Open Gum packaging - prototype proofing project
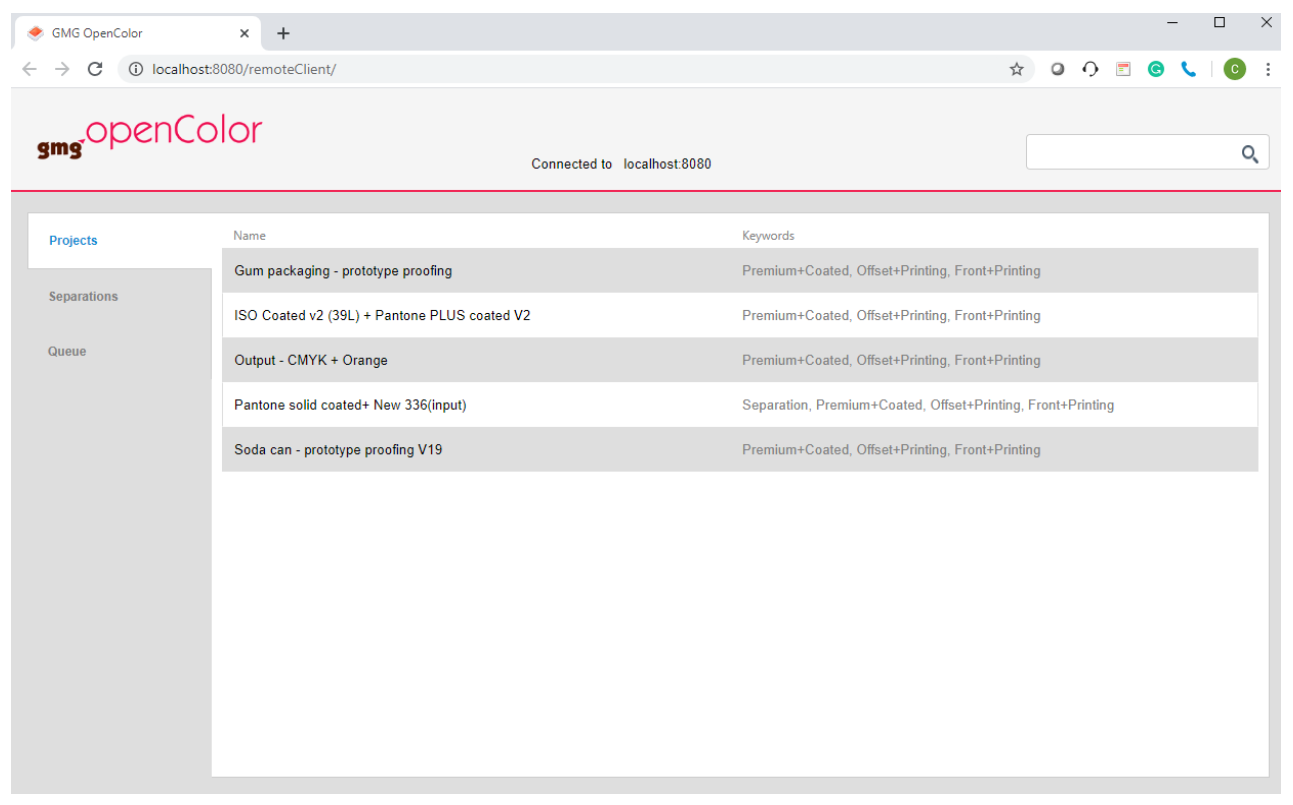Screen dimensions: 1293x805 click(x=740, y=271)
